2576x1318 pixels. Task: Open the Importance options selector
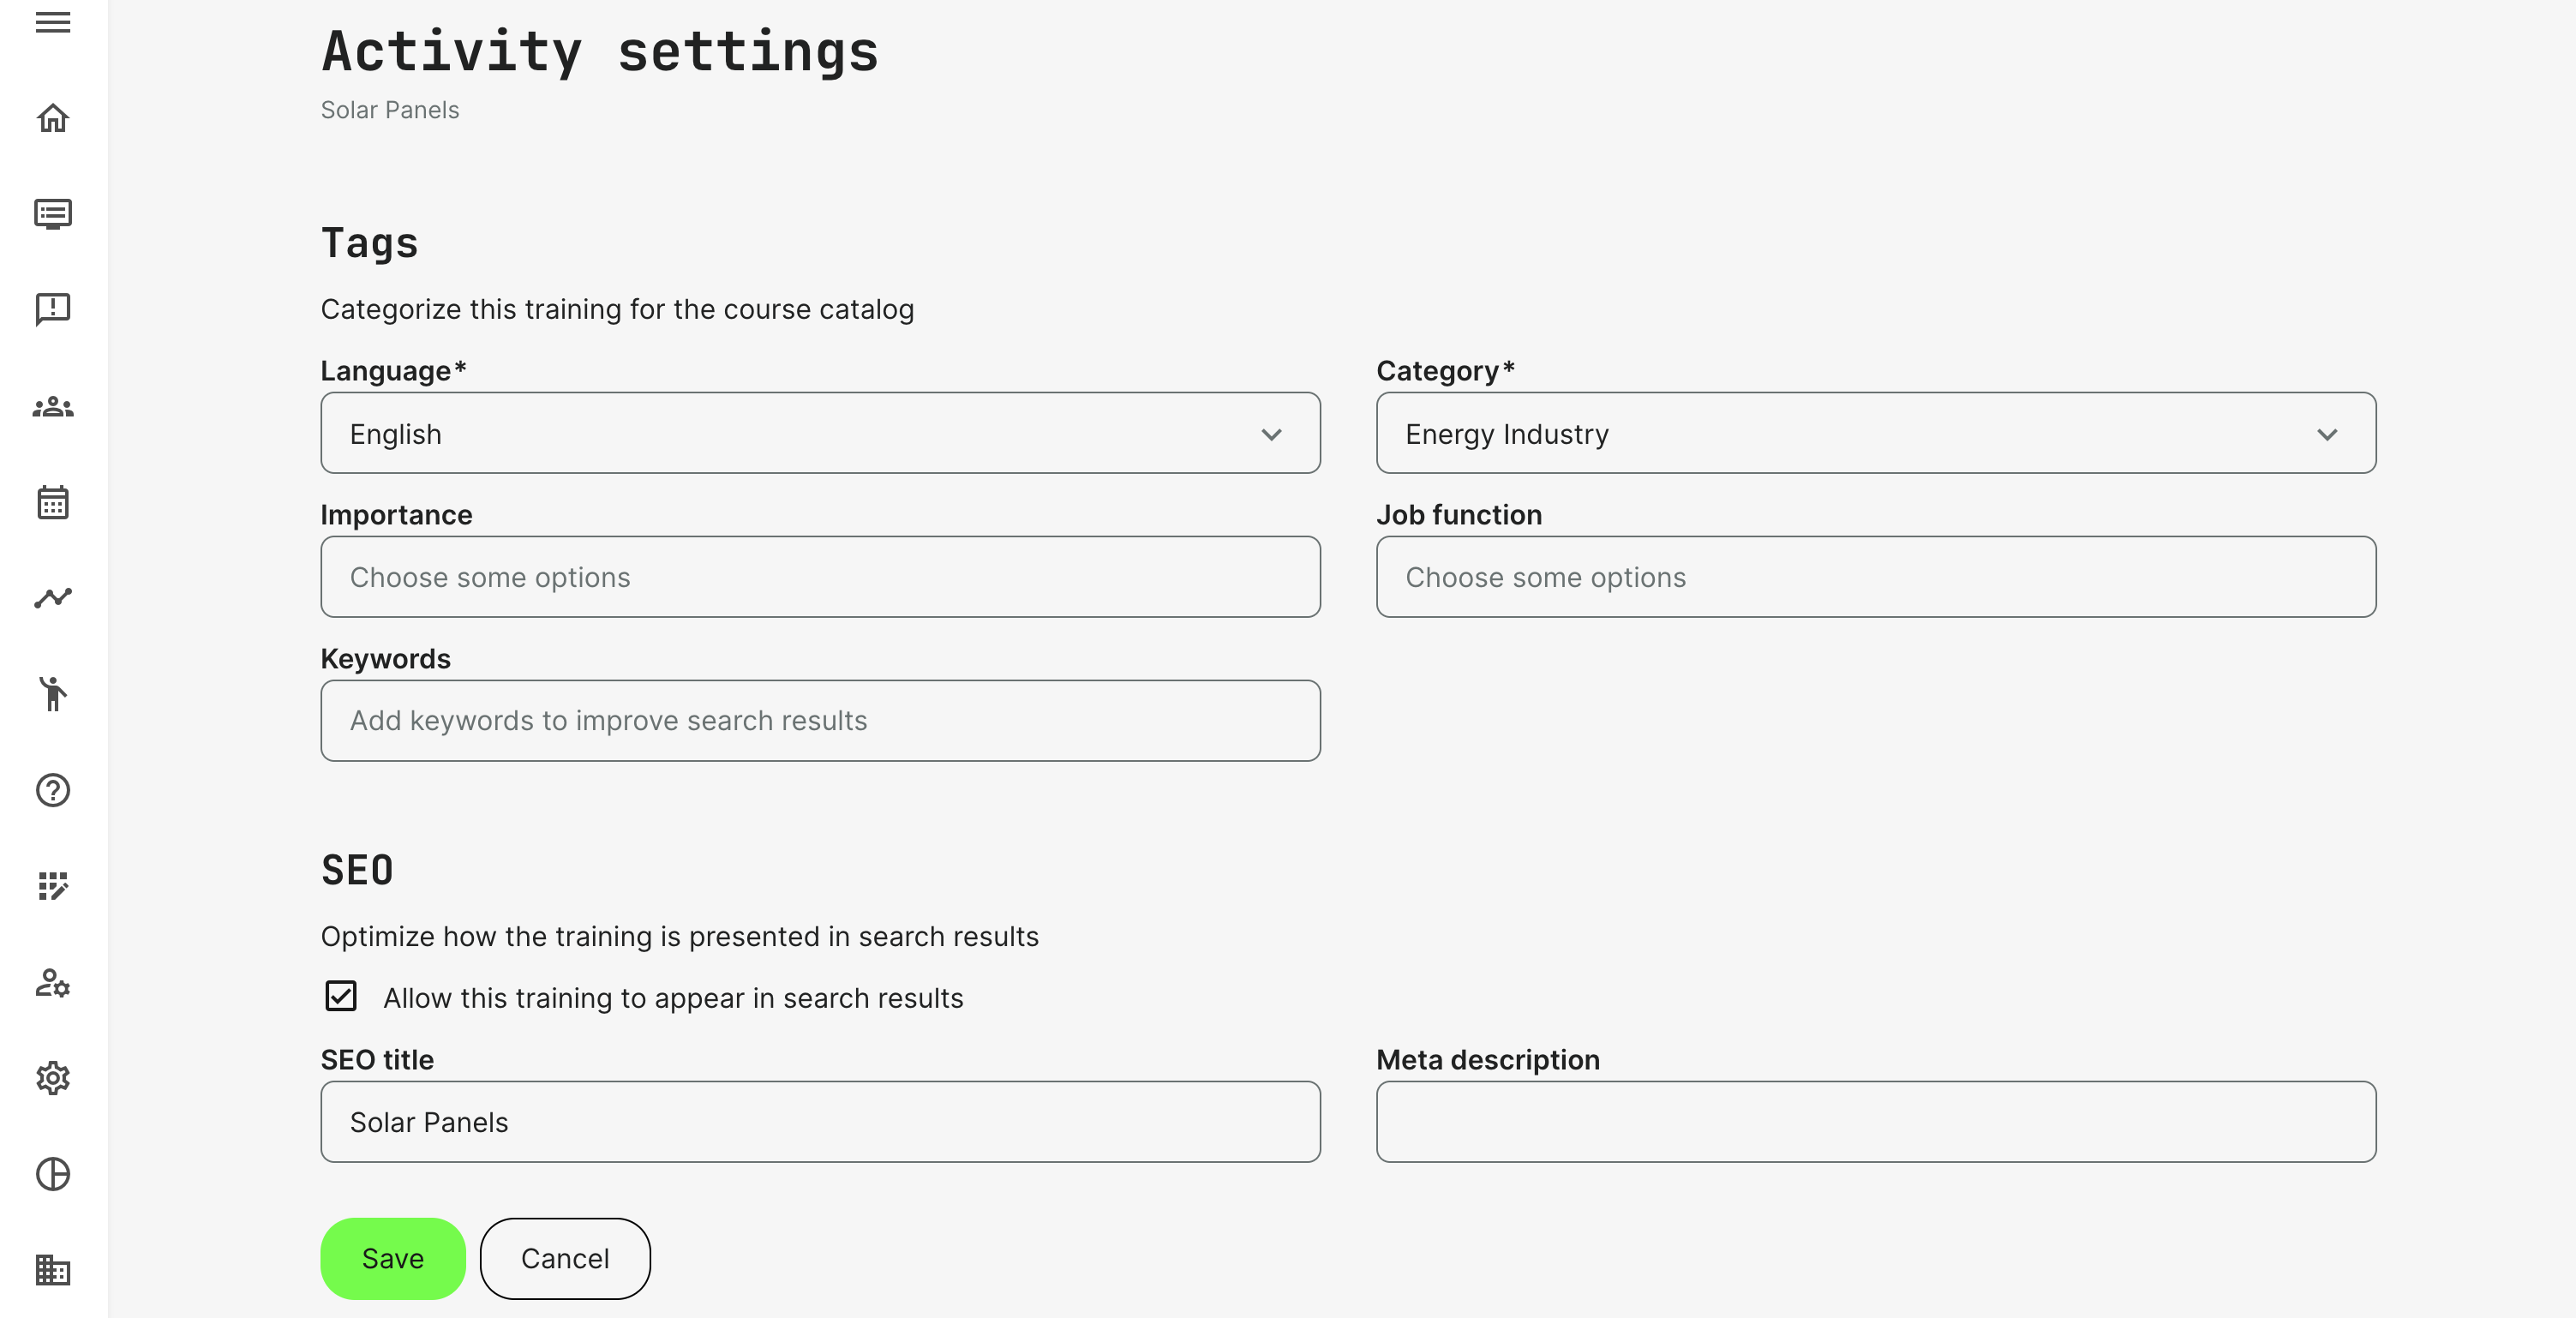820,577
